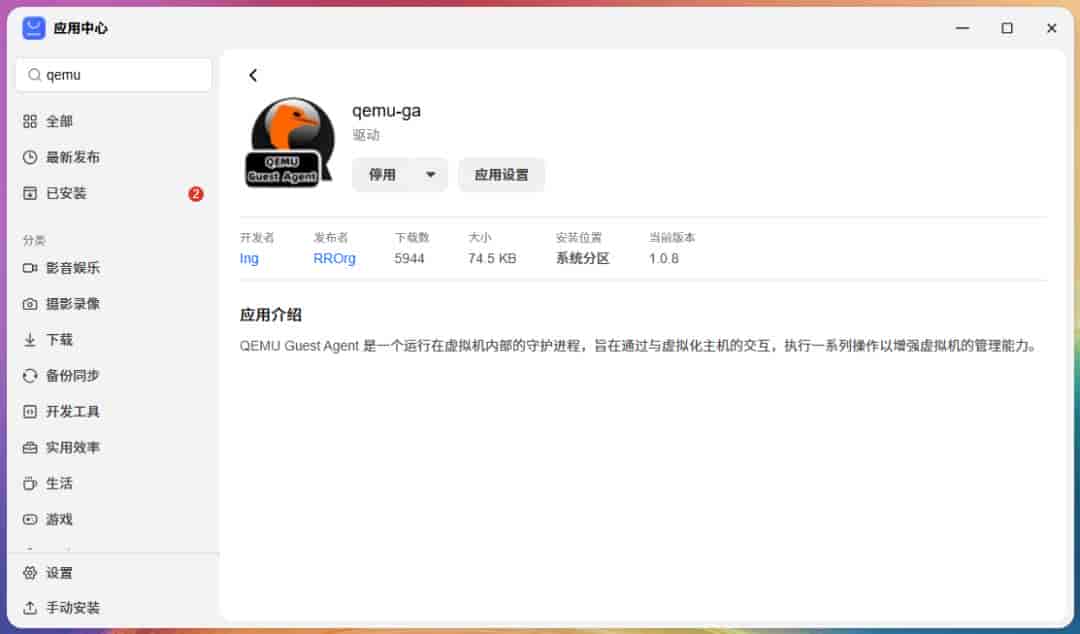The height and width of the screenshot is (634, 1080).
Task: Click the 停用 button
Action: [382, 174]
